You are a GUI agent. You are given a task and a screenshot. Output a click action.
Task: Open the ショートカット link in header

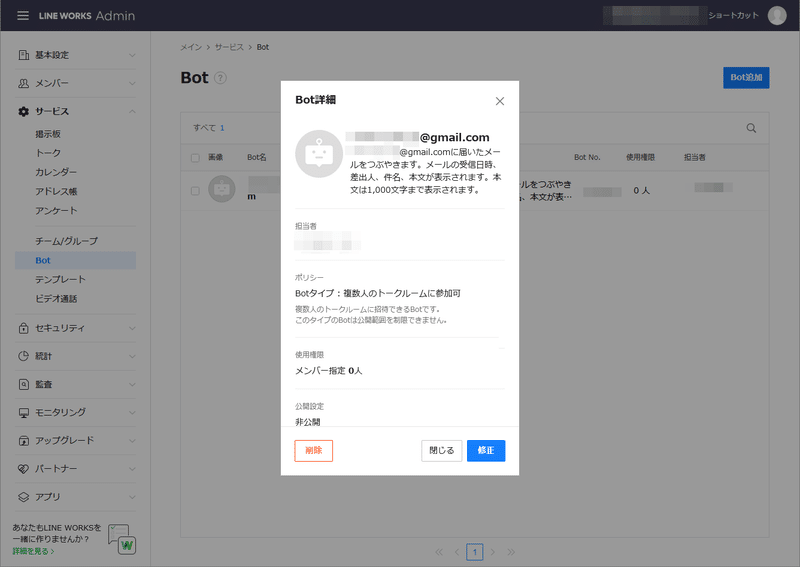733,15
